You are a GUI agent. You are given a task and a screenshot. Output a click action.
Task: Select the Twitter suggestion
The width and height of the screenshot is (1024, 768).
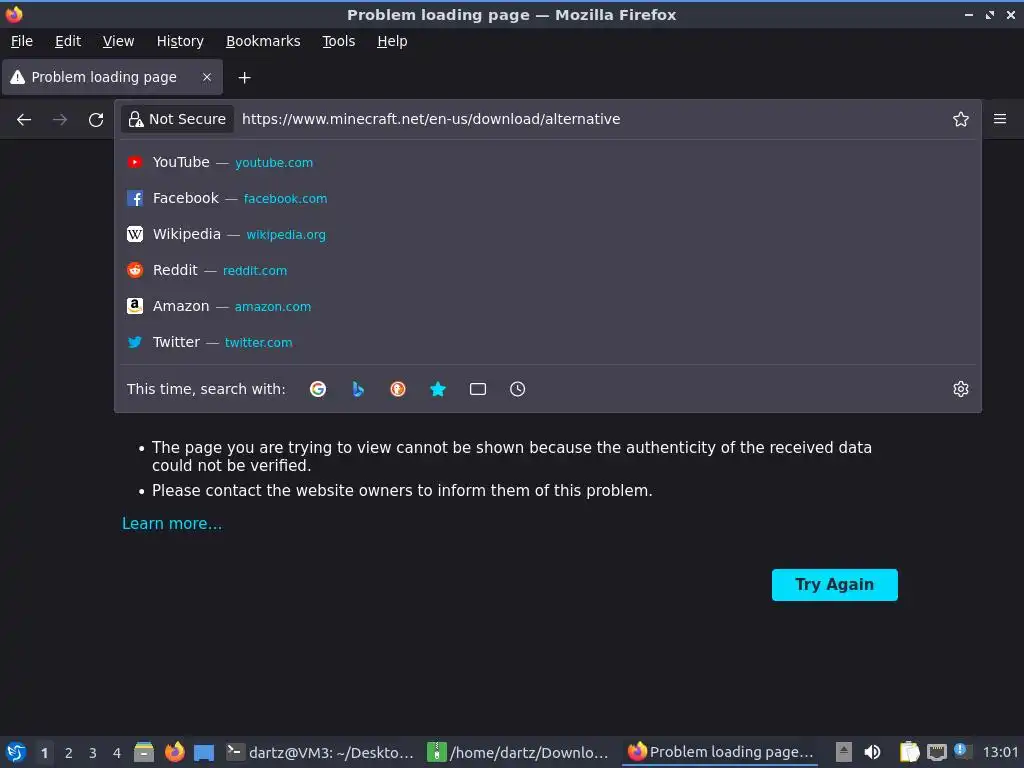click(x=548, y=342)
